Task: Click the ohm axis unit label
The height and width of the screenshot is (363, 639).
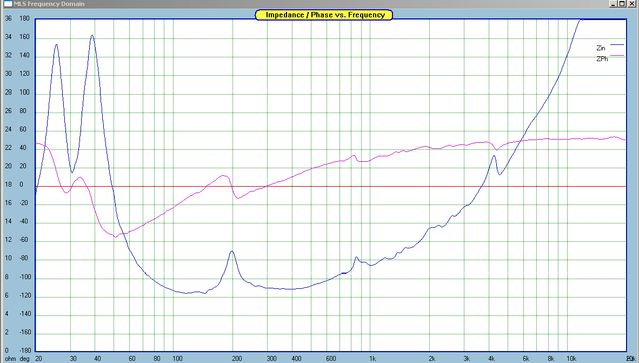Action: coord(10,359)
